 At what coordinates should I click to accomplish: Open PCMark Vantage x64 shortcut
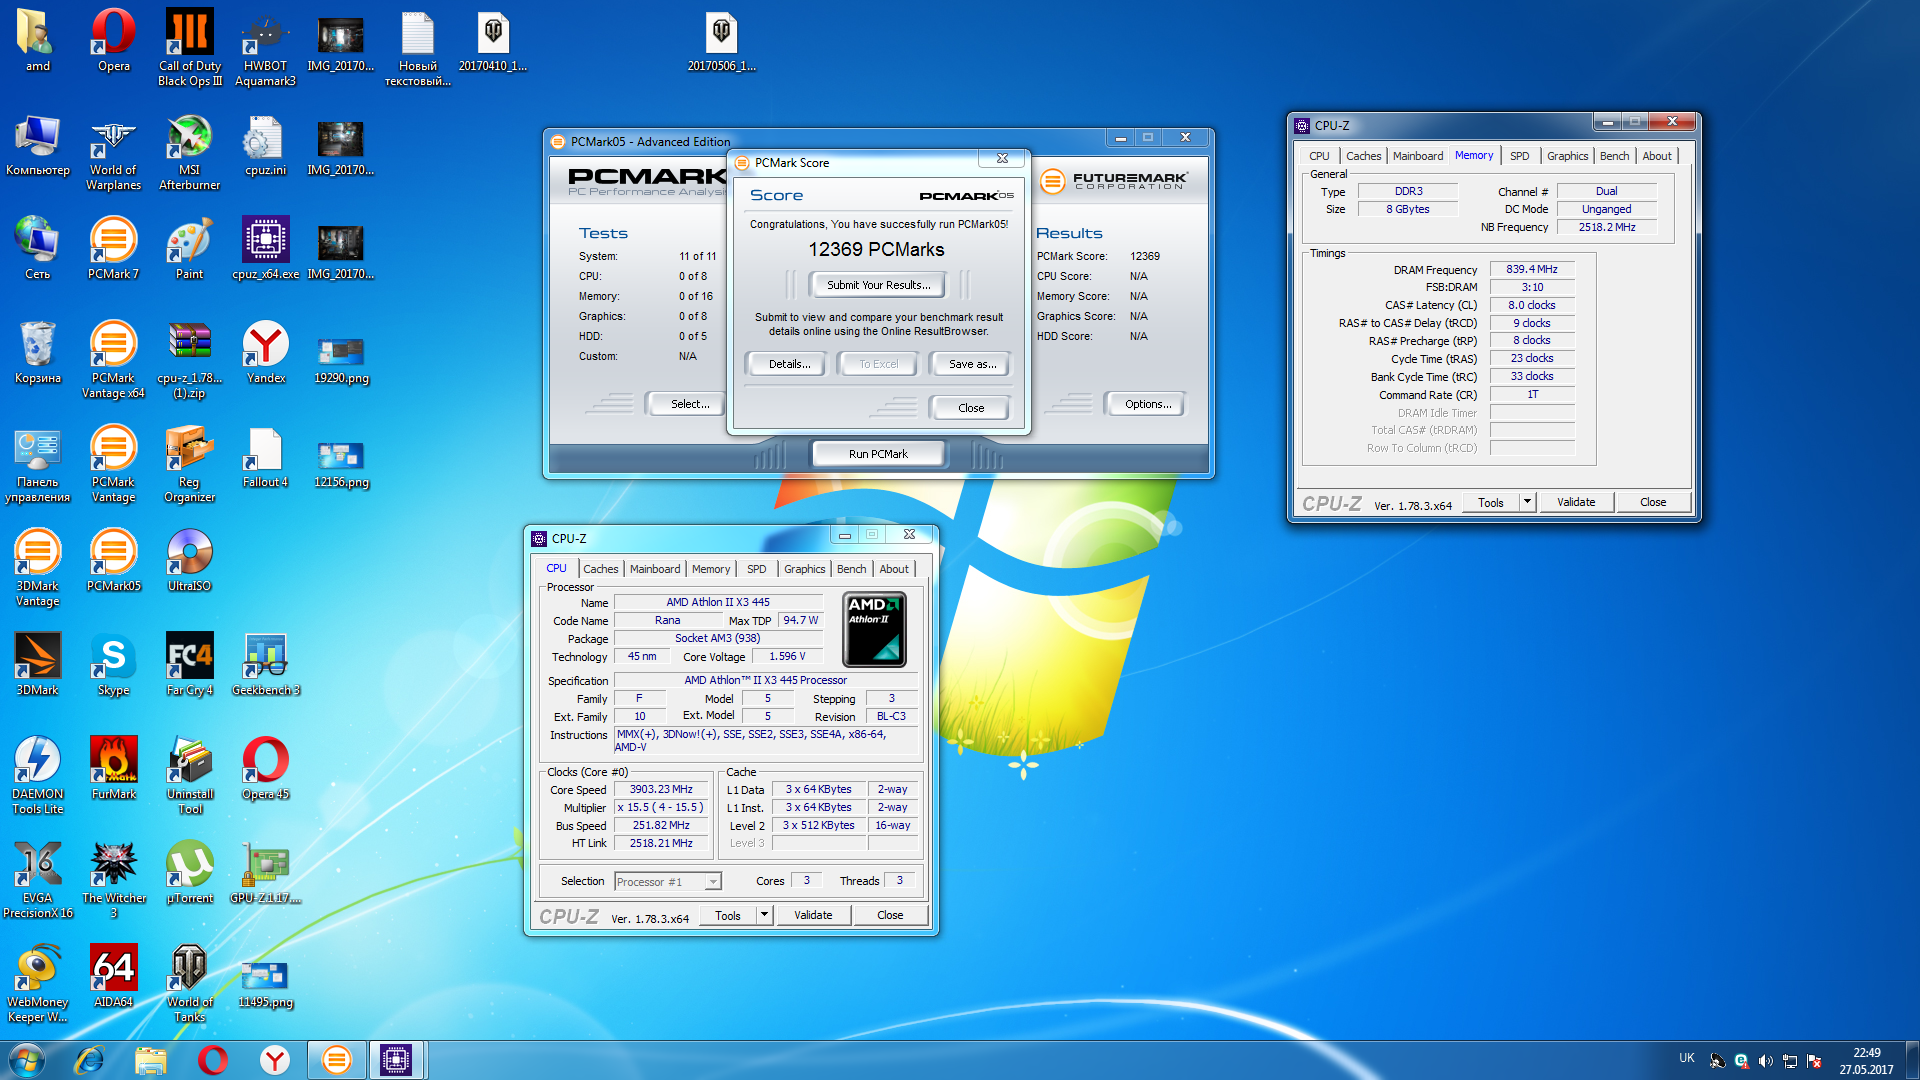coord(113,360)
